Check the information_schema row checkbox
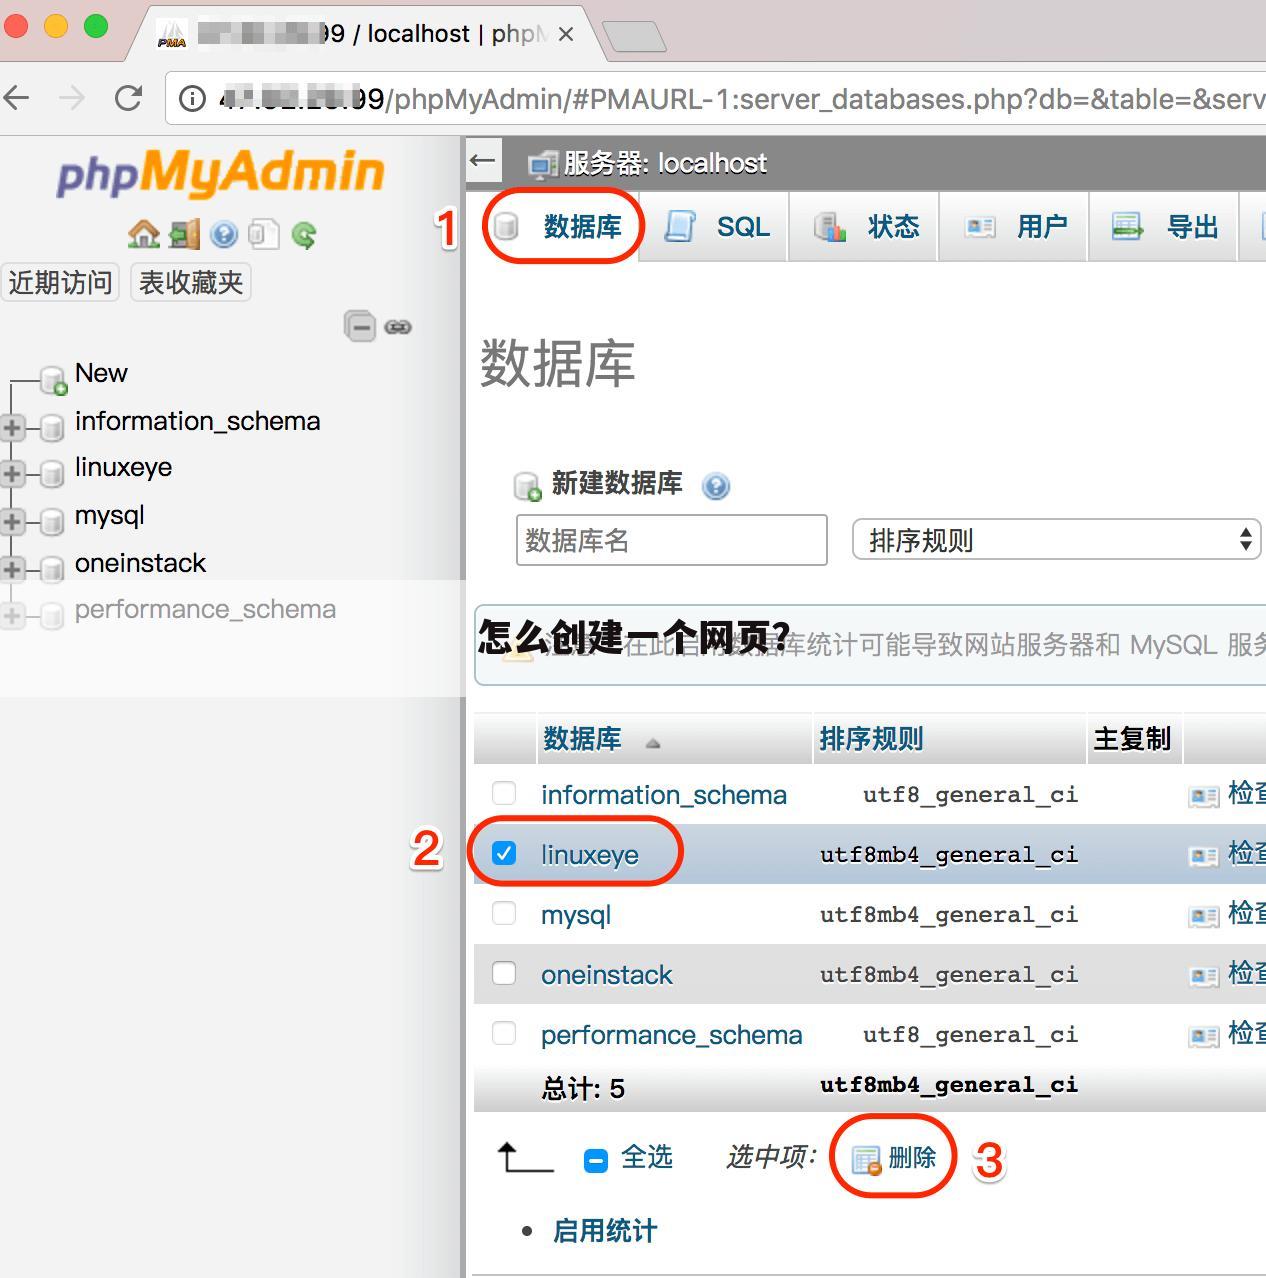 click(504, 793)
